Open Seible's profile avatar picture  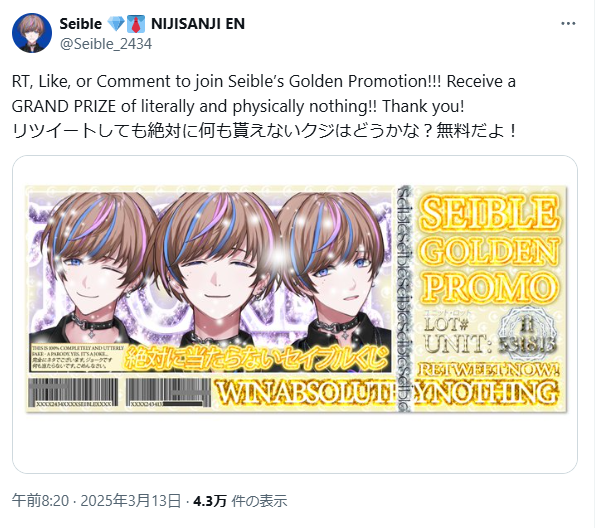(x=32, y=33)
